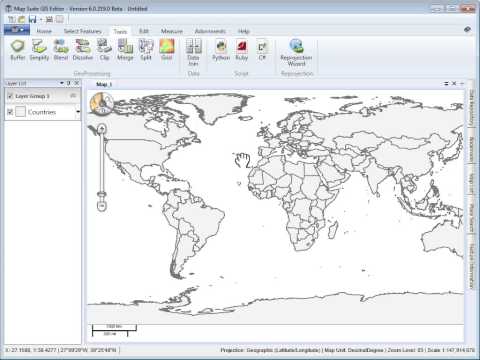Open the Python script editor

[x=221, y=50]
